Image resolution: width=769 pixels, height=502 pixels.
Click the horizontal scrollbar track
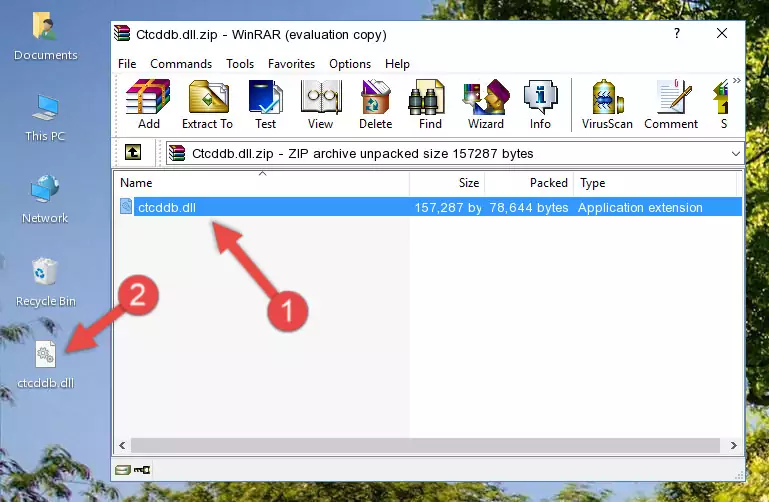pos(425,445)
